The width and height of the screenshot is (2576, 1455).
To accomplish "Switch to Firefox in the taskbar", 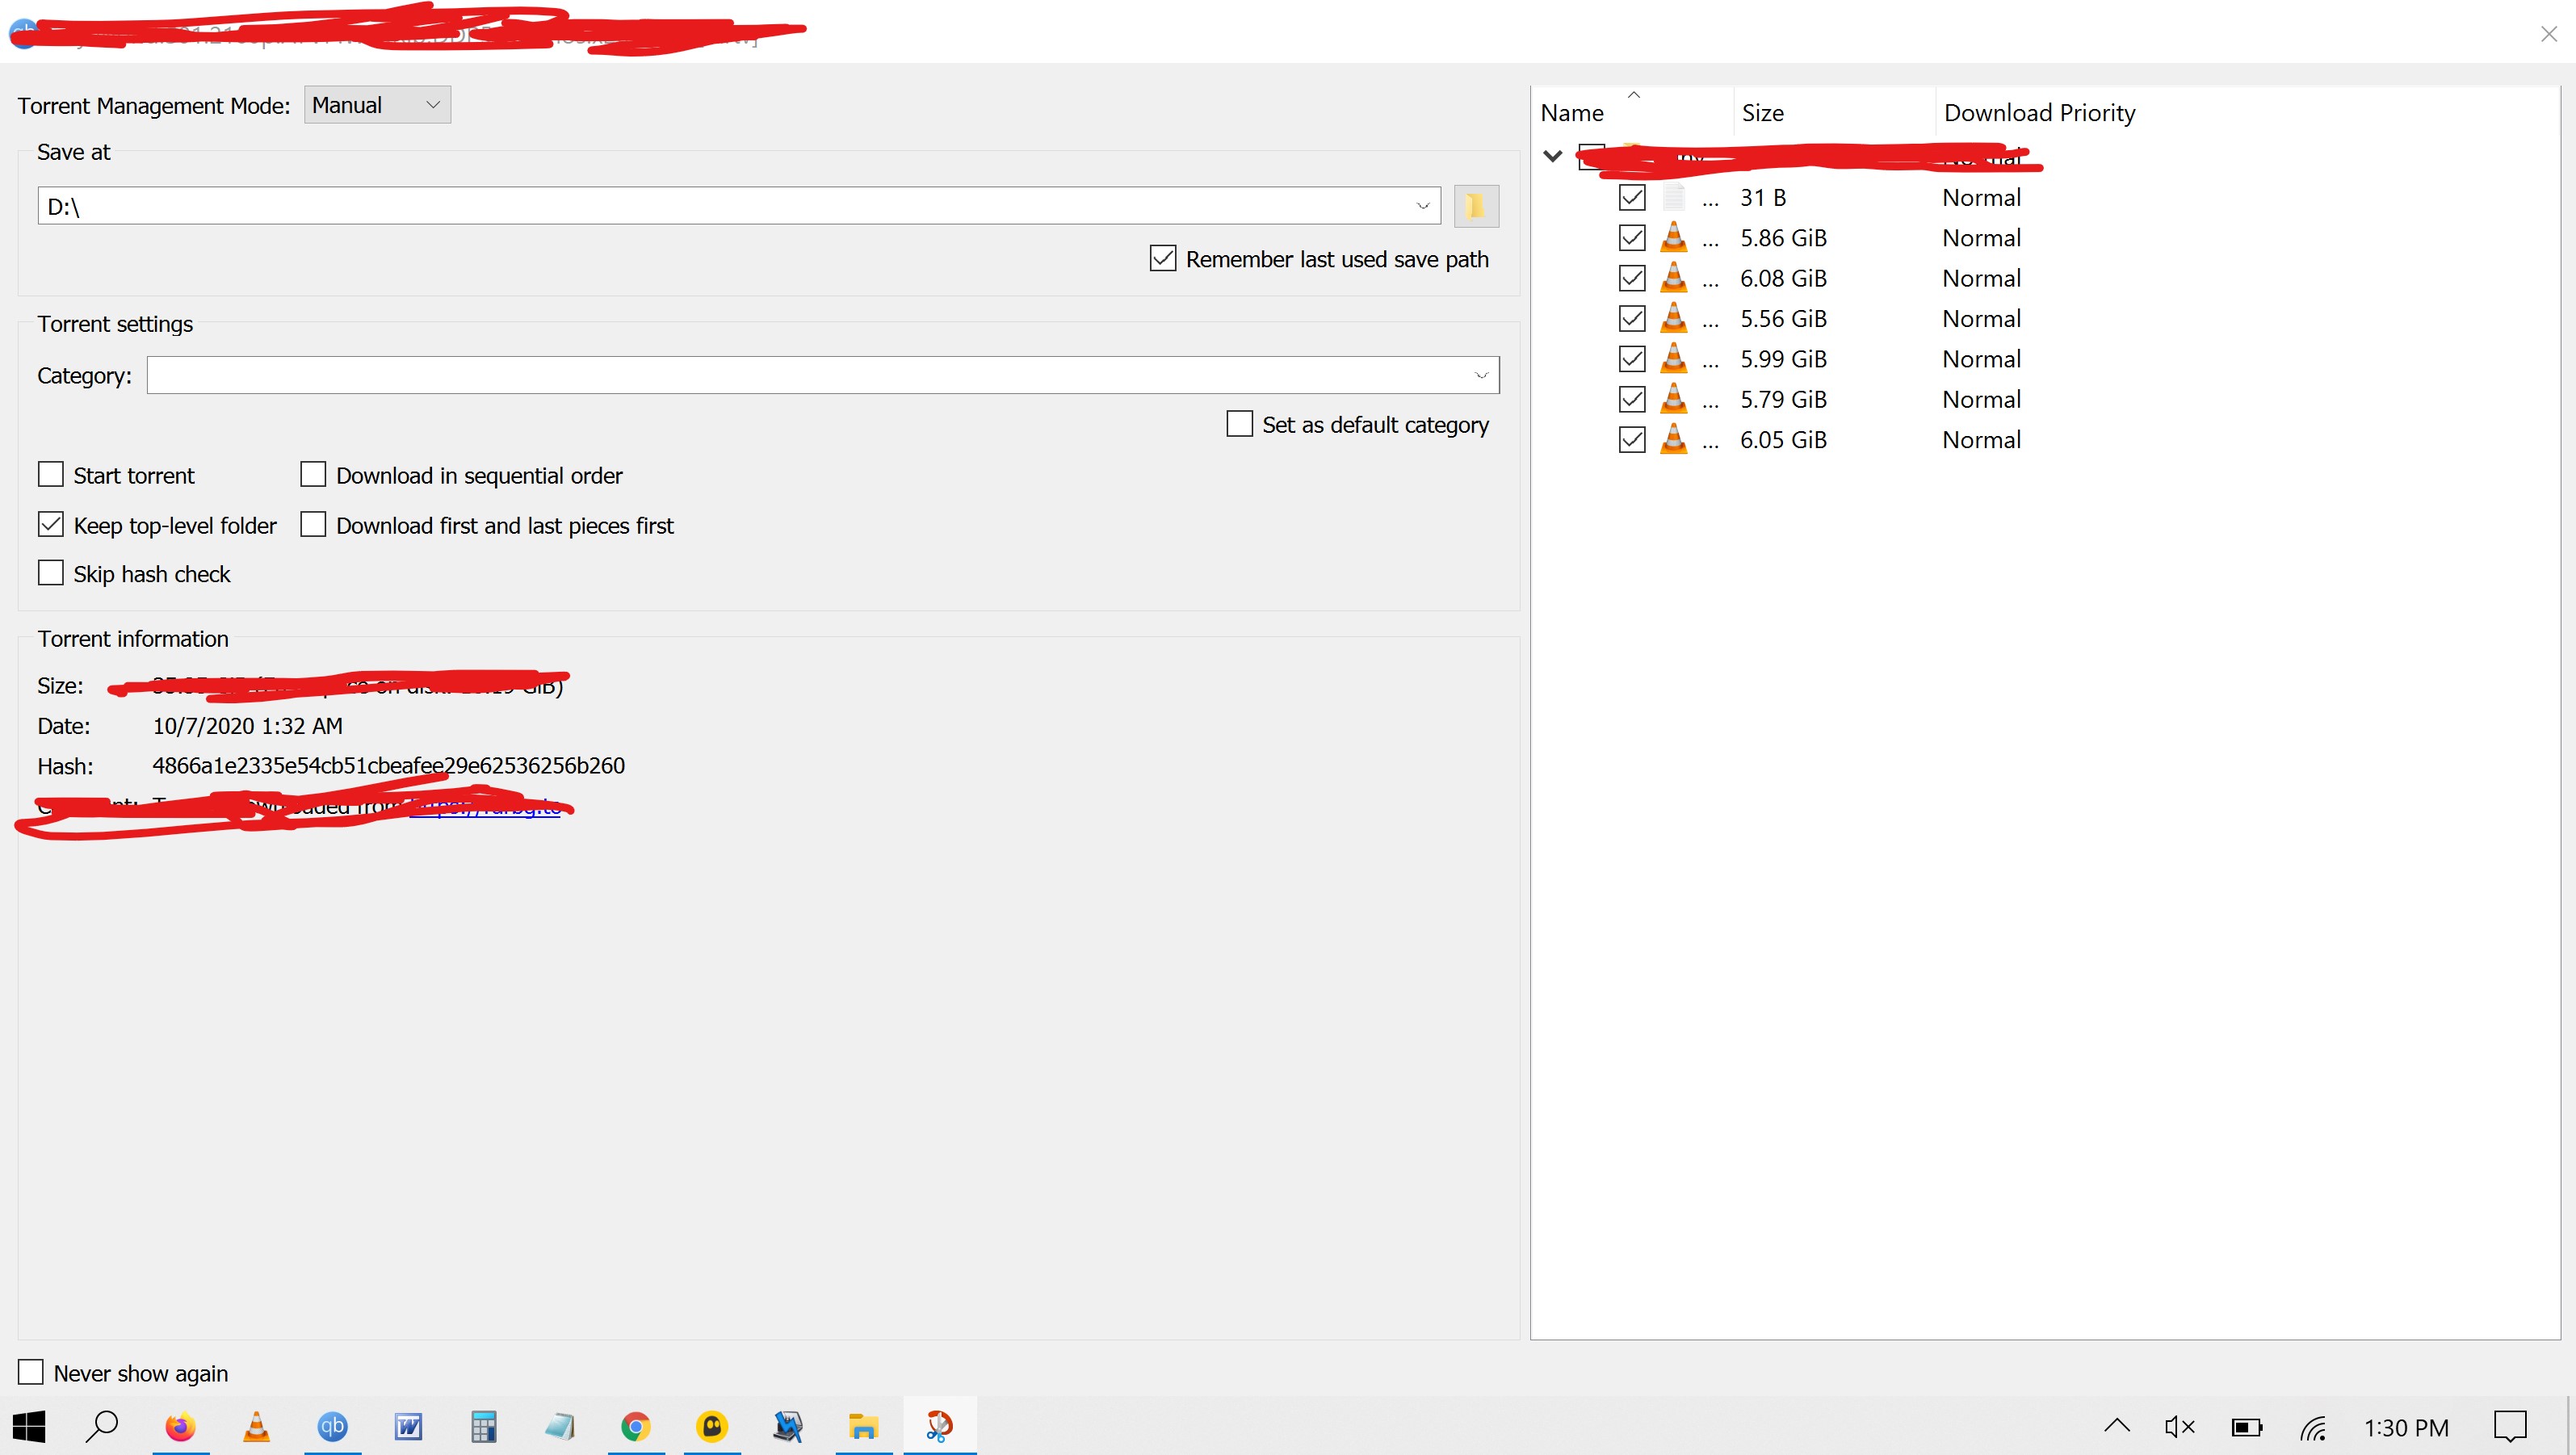I will (x=181, y=1426).
